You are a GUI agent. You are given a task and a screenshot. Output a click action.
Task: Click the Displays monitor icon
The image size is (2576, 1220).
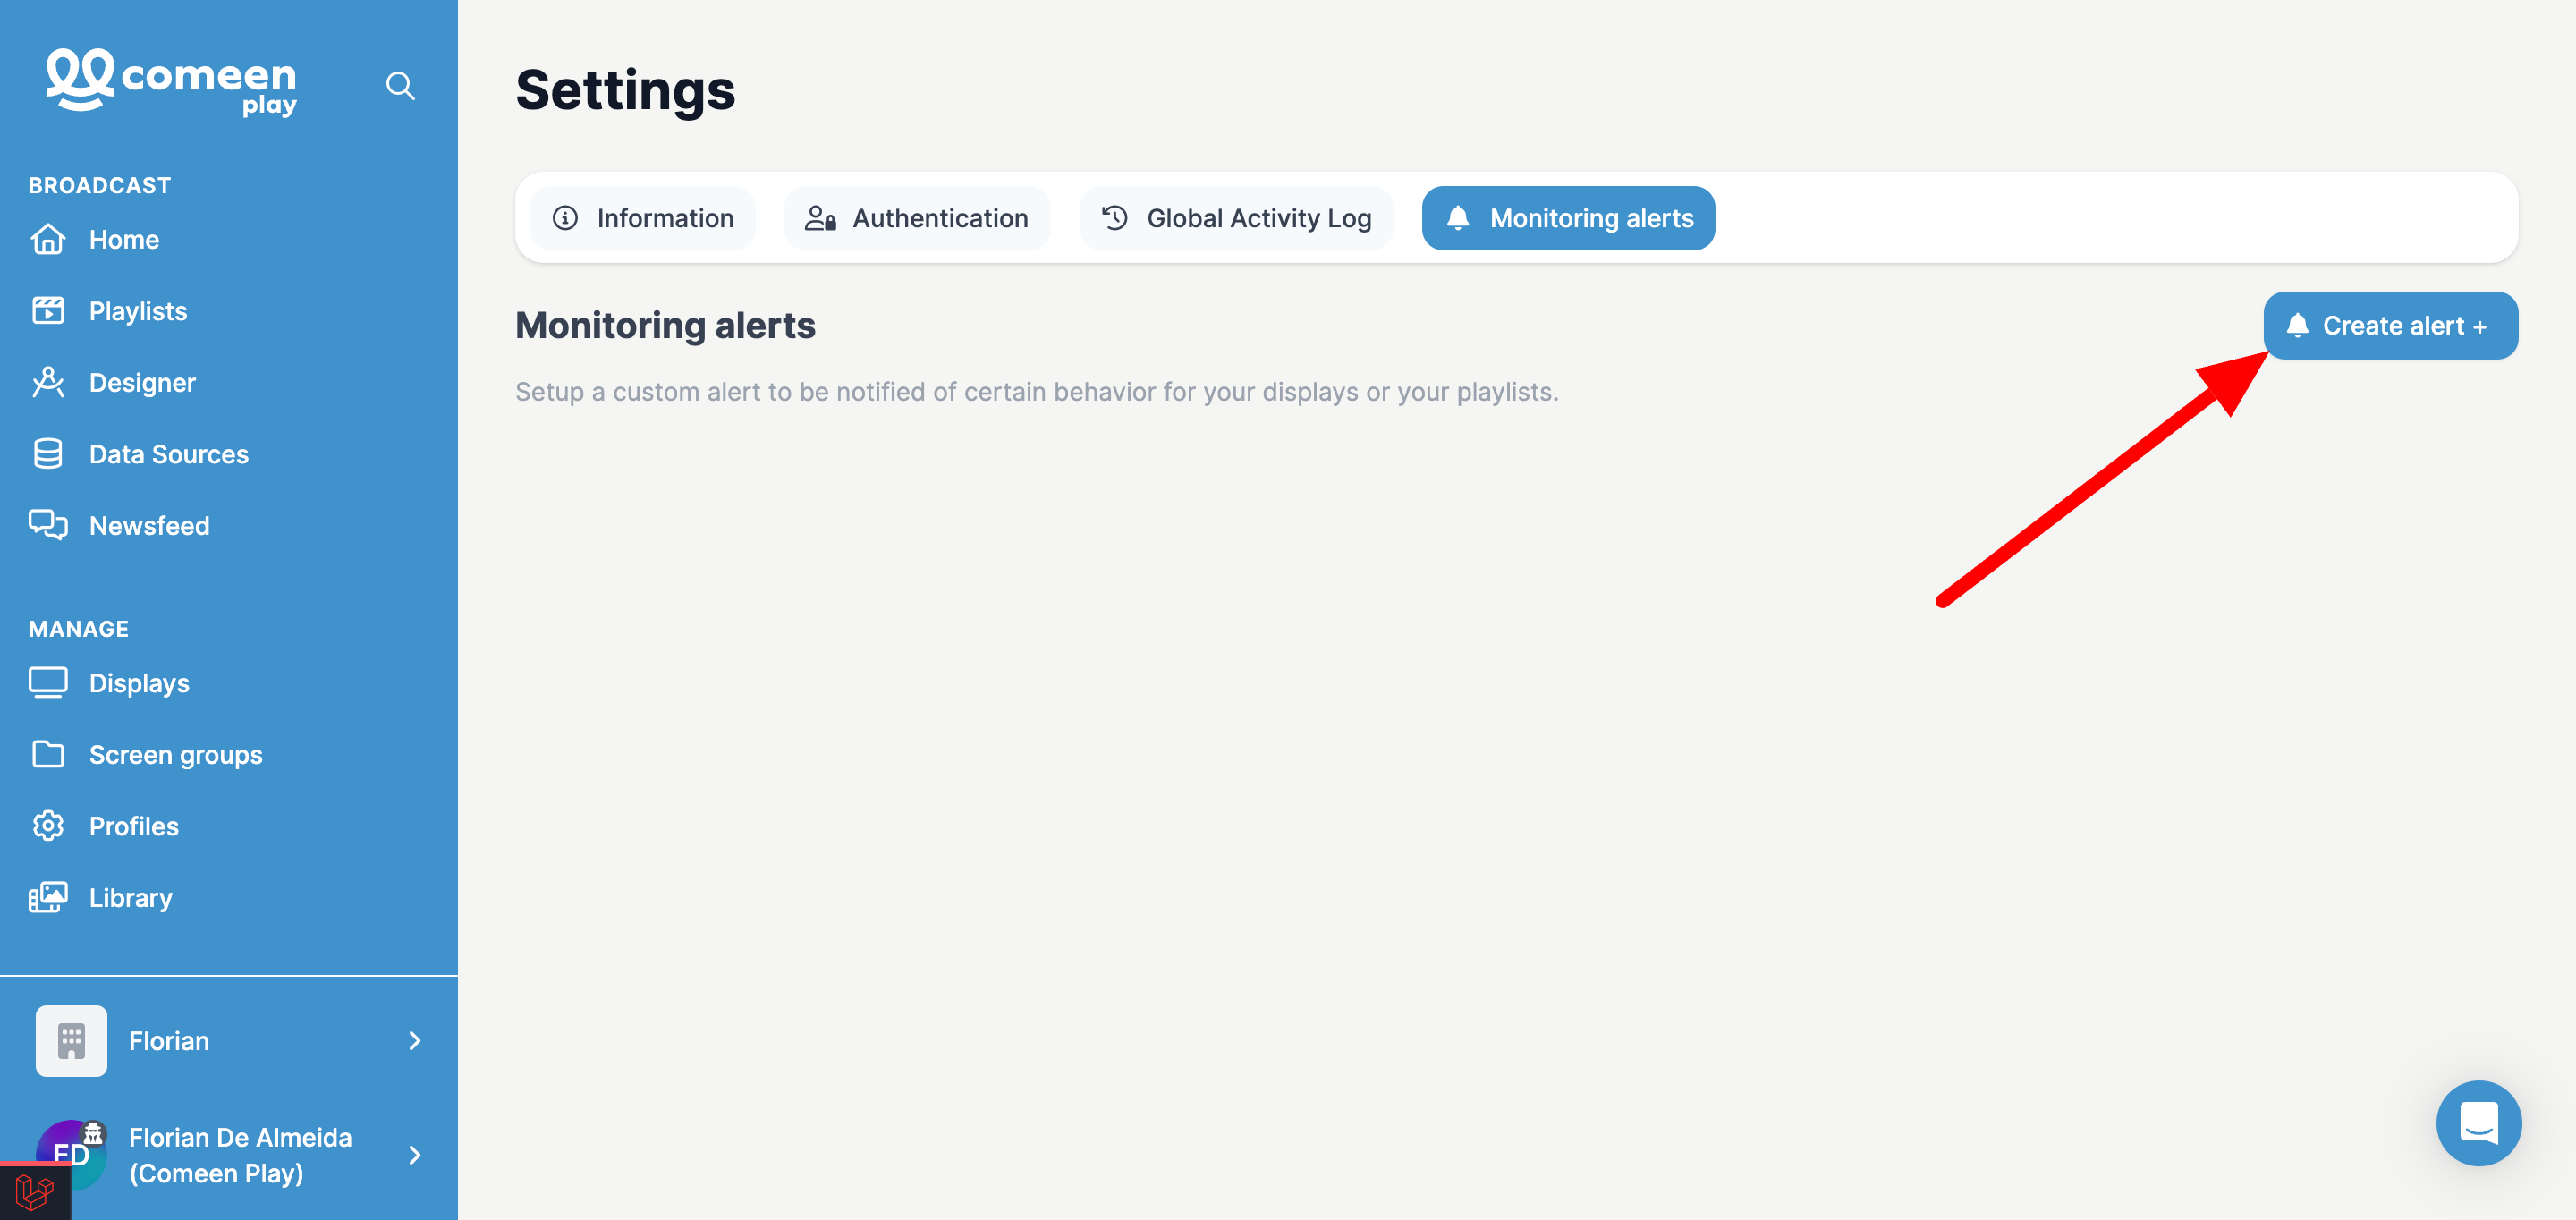[48, 683]
